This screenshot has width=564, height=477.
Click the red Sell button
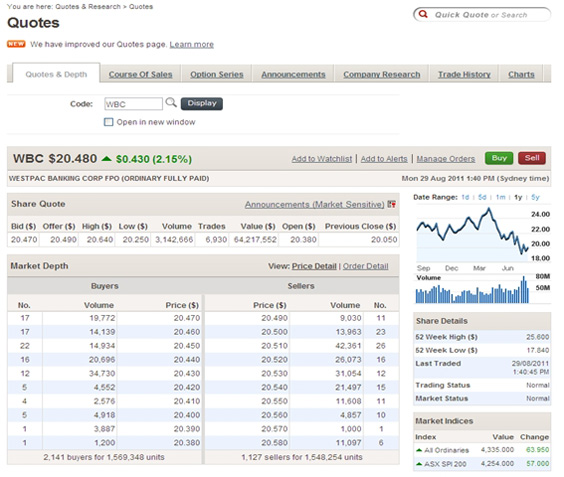(532, 158)
